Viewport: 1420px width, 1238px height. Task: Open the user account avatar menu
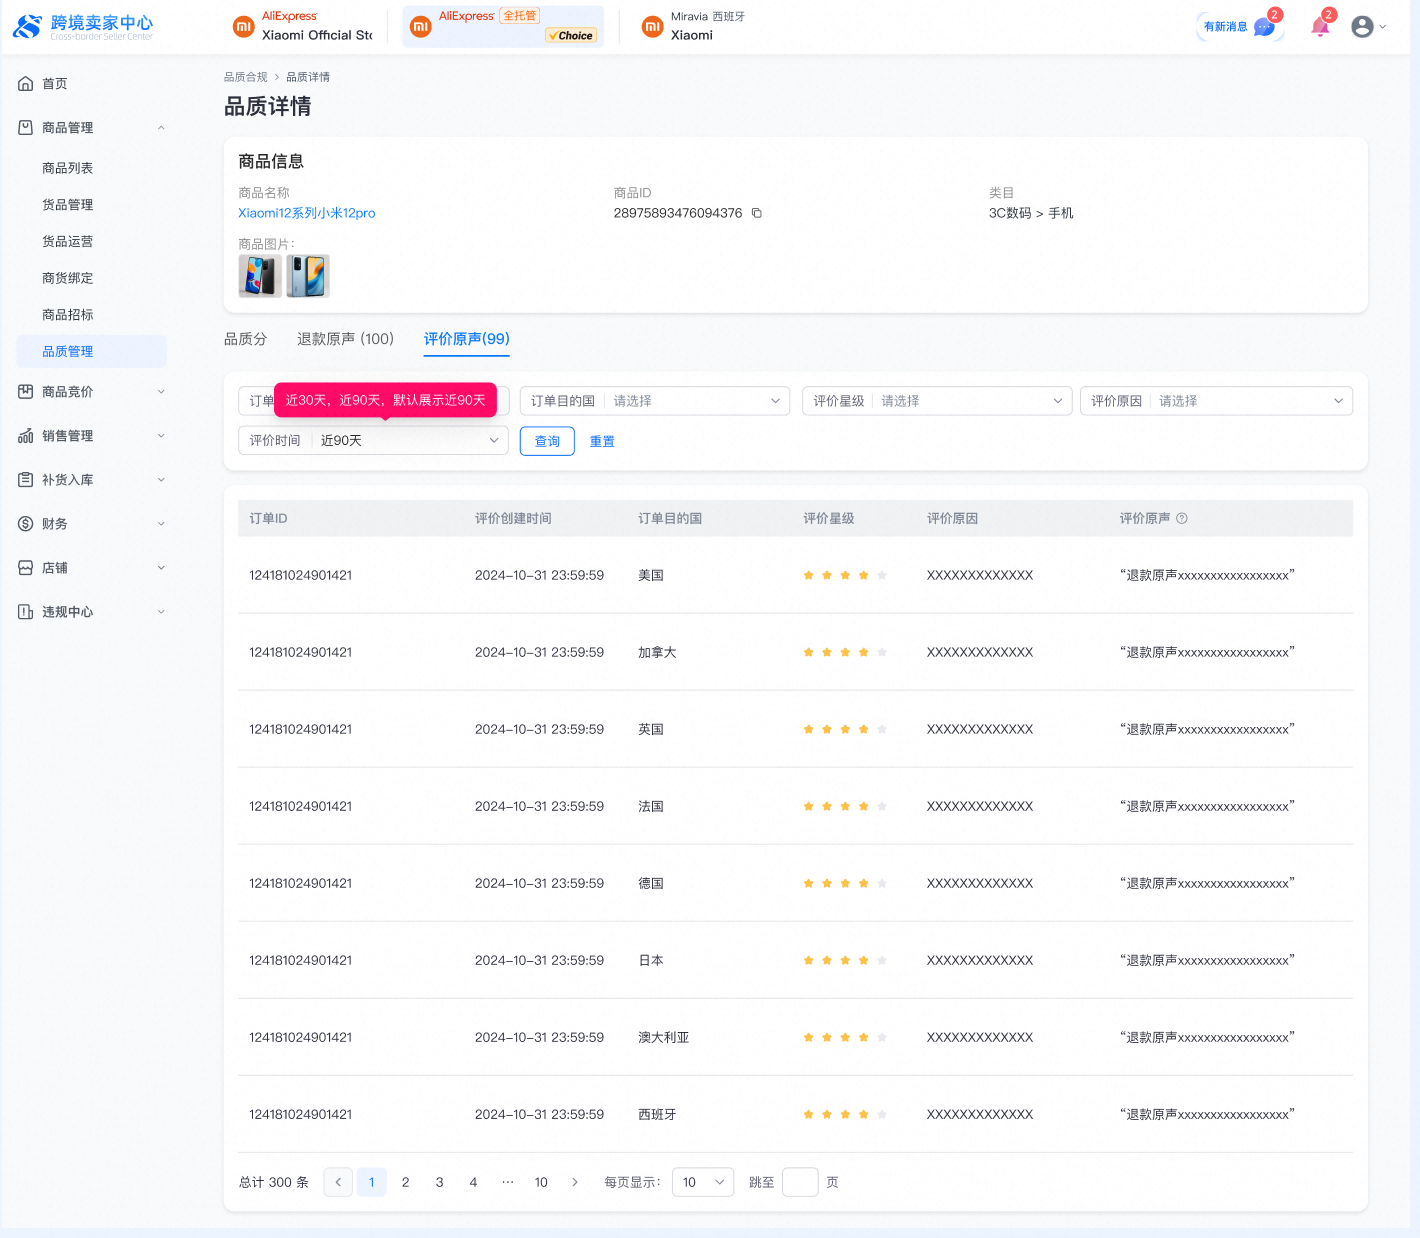[x=1362, y=27]
